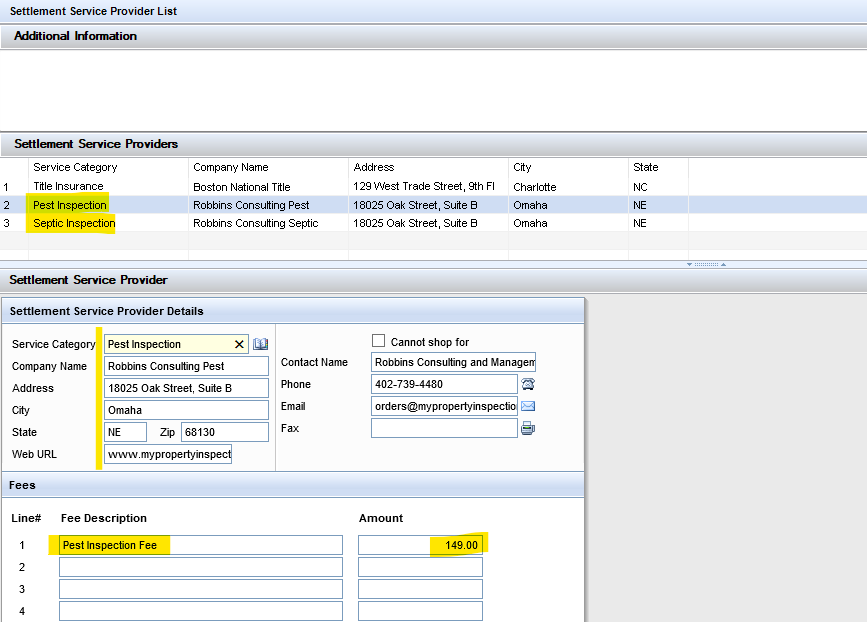This screenshot has height=622, width=867.
Task: Click the line 2 fee description field
Action: (201, 567)
